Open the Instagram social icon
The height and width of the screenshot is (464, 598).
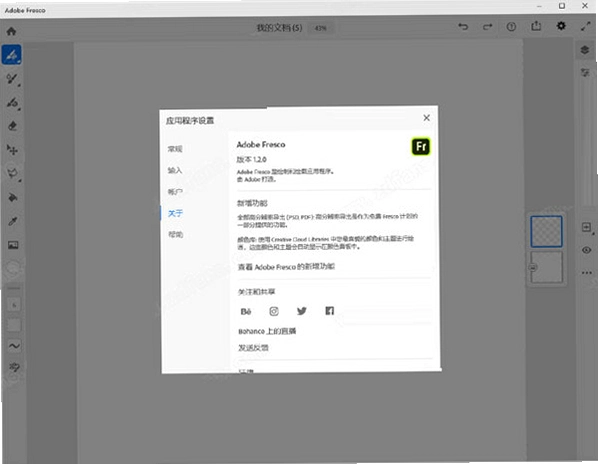point(274,311)
